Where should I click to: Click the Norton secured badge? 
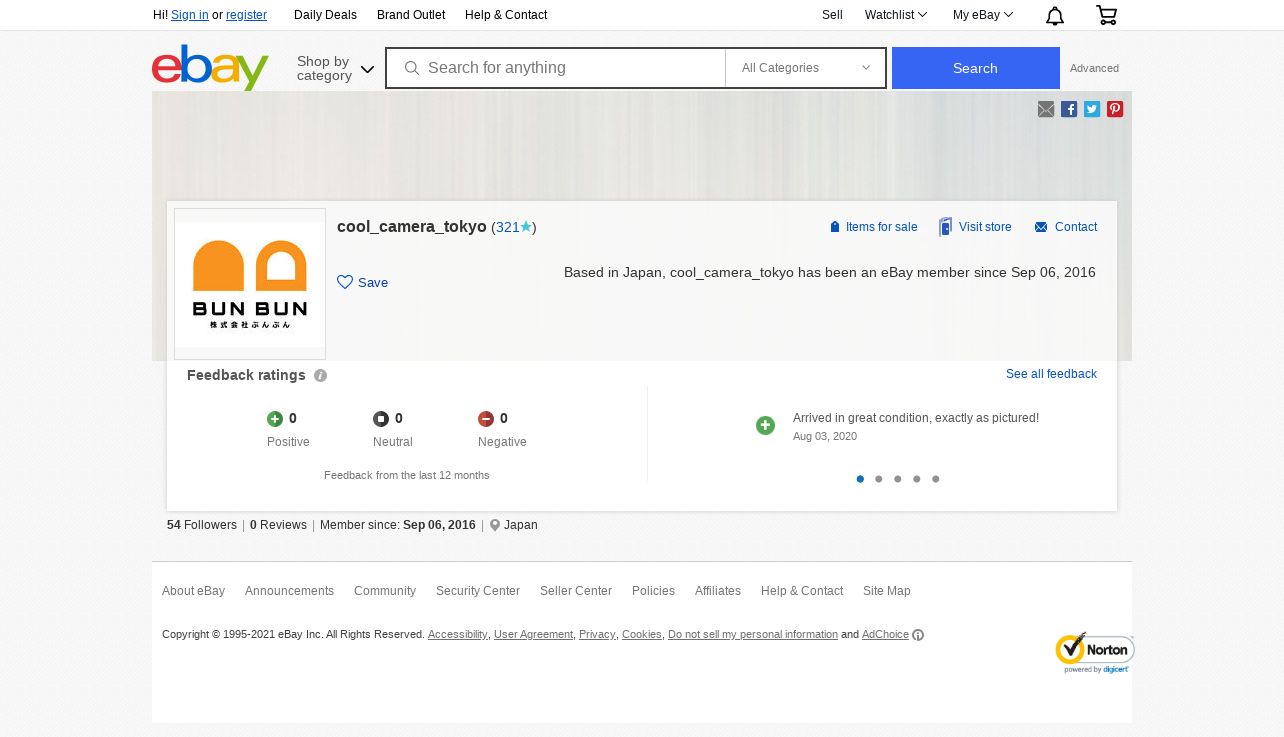point(1094,653)
